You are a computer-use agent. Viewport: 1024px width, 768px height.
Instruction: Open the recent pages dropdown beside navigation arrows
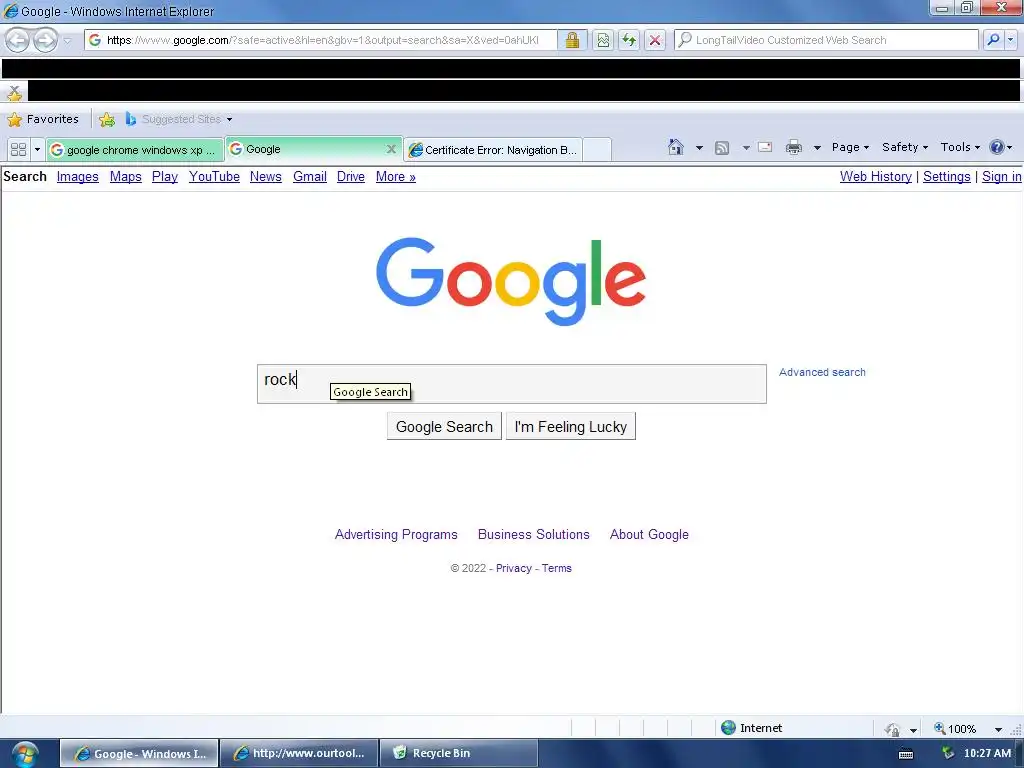pos(67,40)
